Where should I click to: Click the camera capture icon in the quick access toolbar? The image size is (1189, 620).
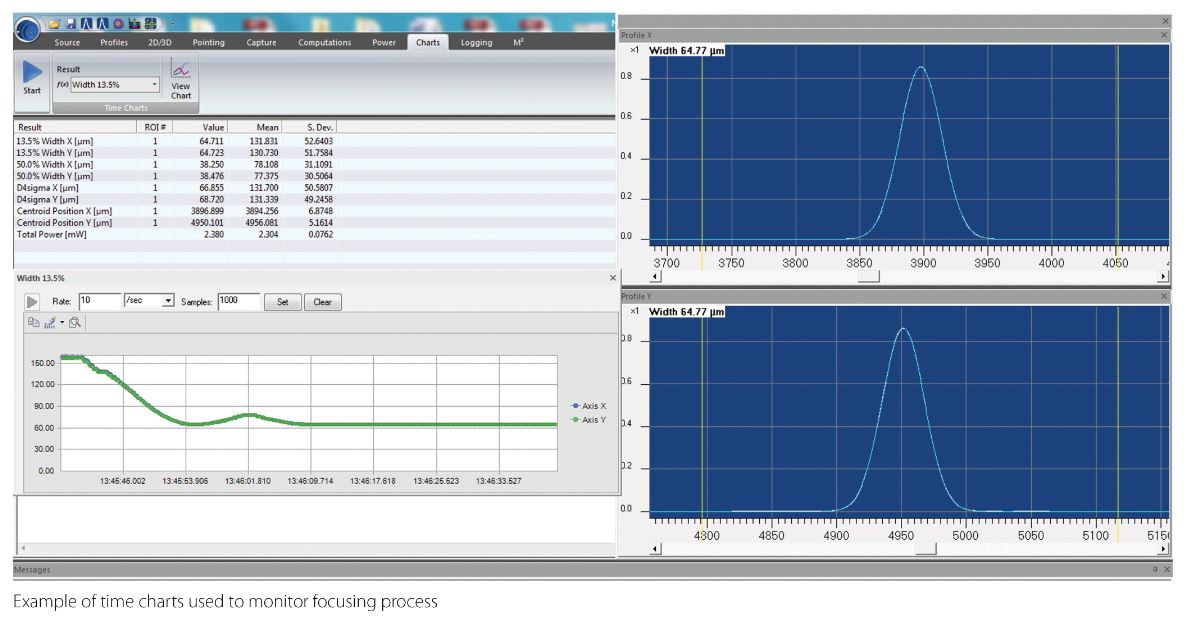click(x=136, y=25)
